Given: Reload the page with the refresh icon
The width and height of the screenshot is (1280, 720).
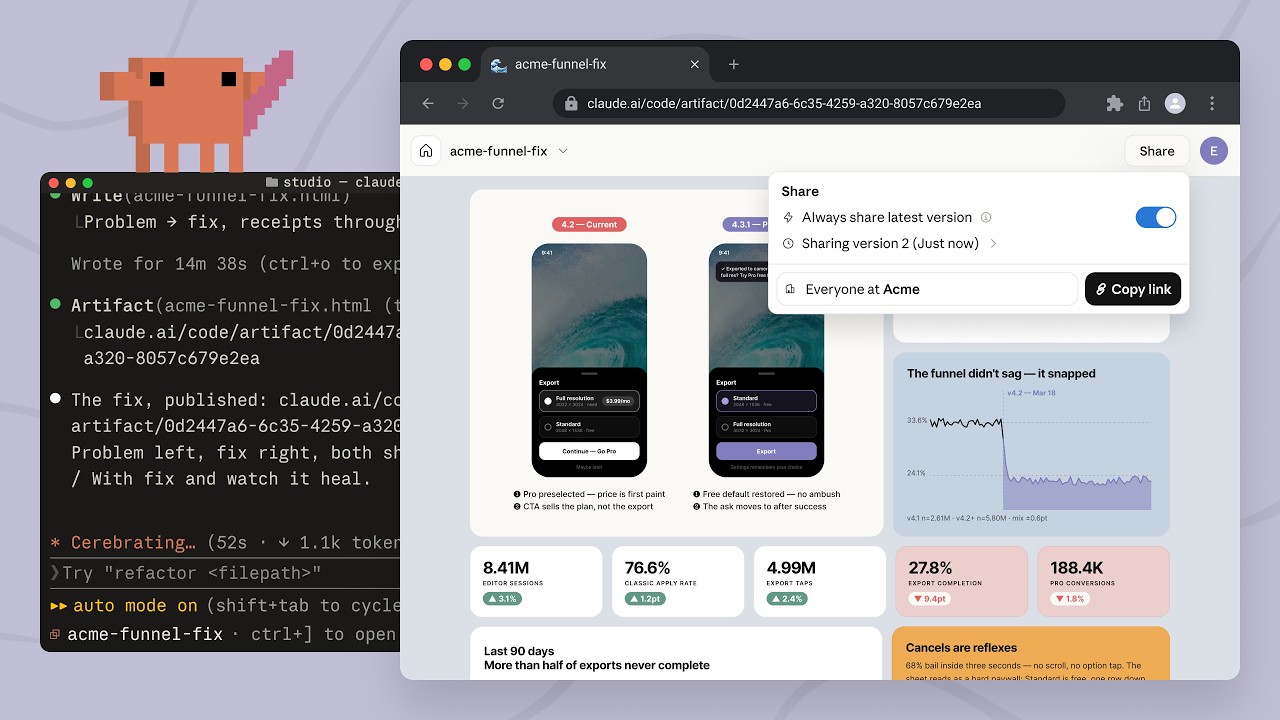Looking at the screenshot, I should (498, 103).
